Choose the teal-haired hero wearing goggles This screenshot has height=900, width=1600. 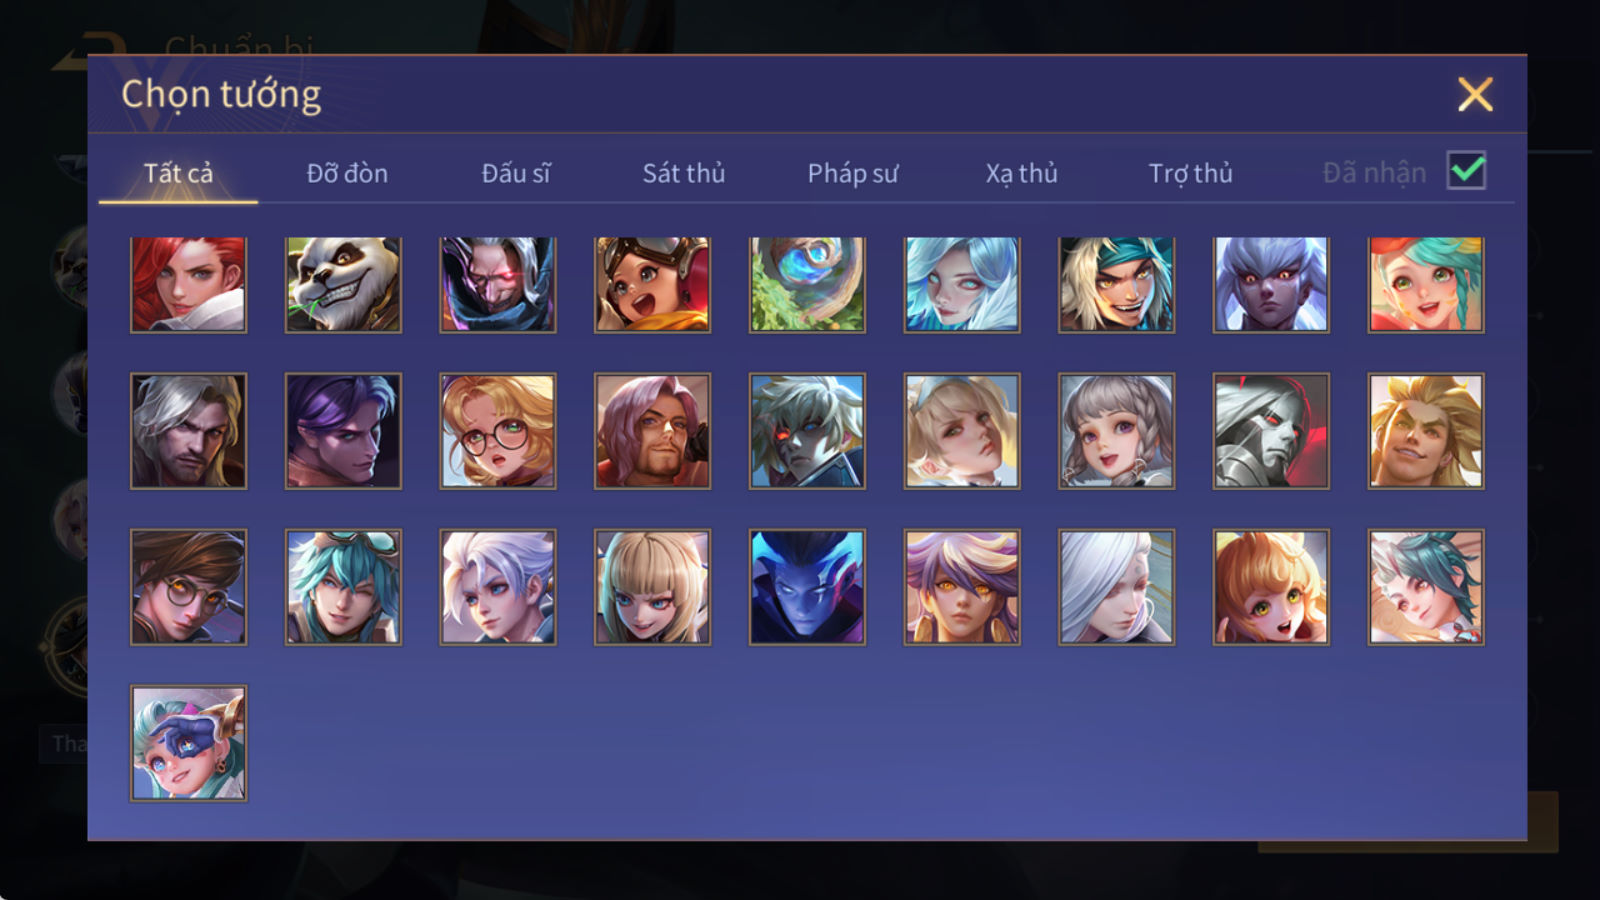343,587
